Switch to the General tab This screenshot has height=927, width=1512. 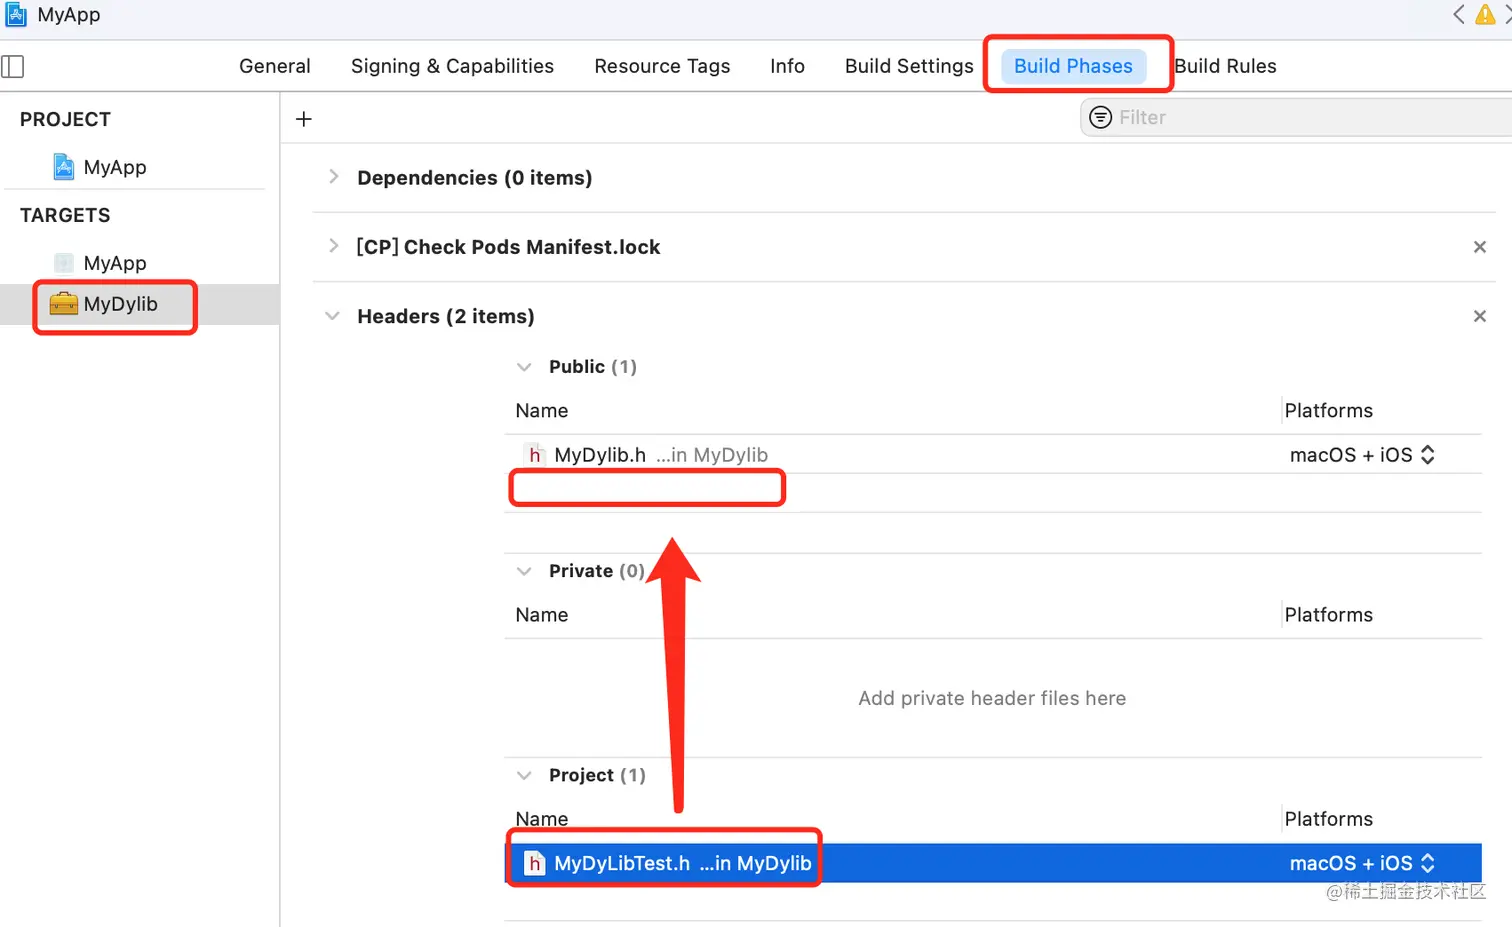pyautogui.click(x=275, y=66)
